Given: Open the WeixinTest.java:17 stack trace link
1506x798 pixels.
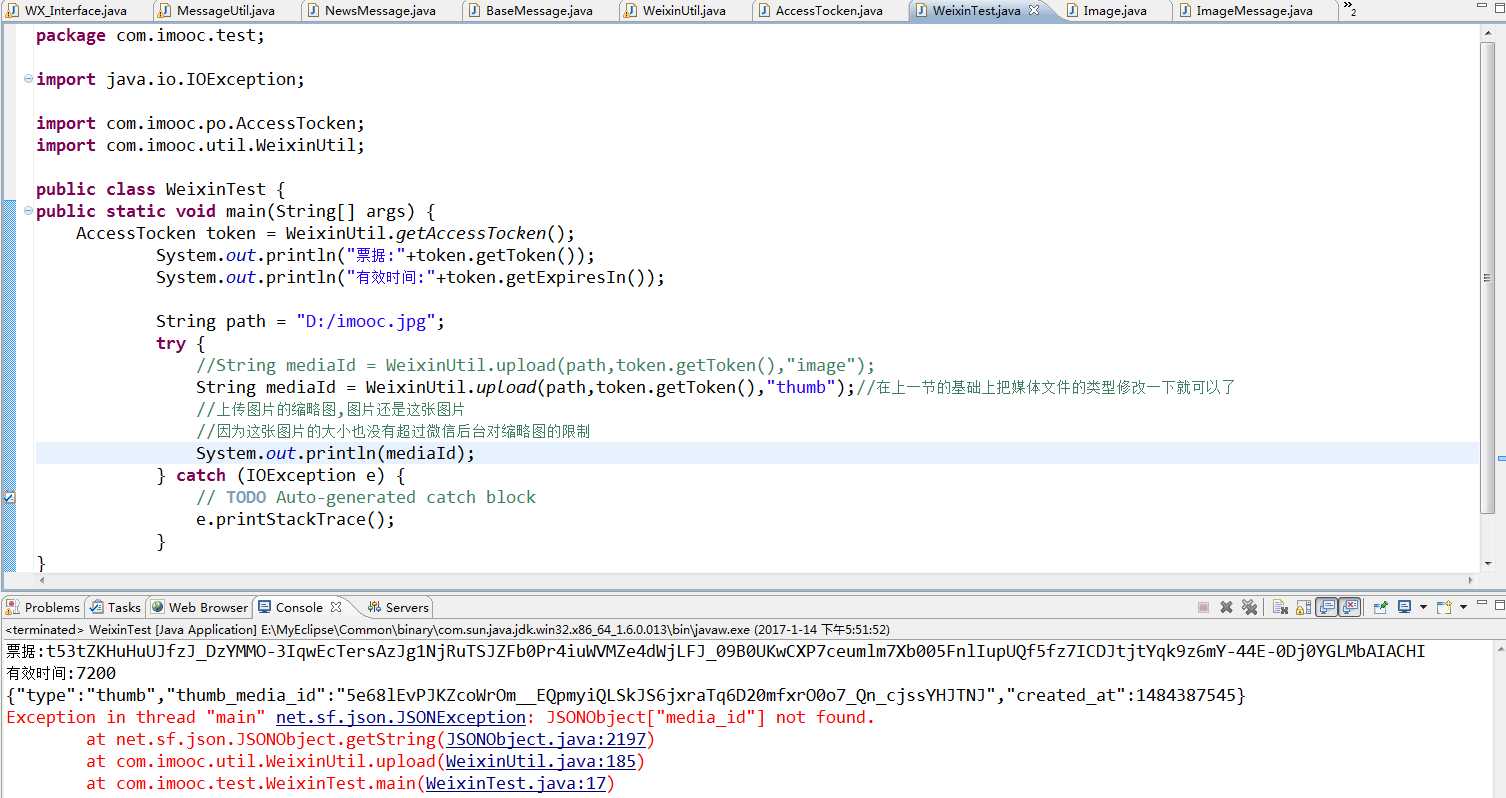Looking at the screenshot, I should pos(516,783).
